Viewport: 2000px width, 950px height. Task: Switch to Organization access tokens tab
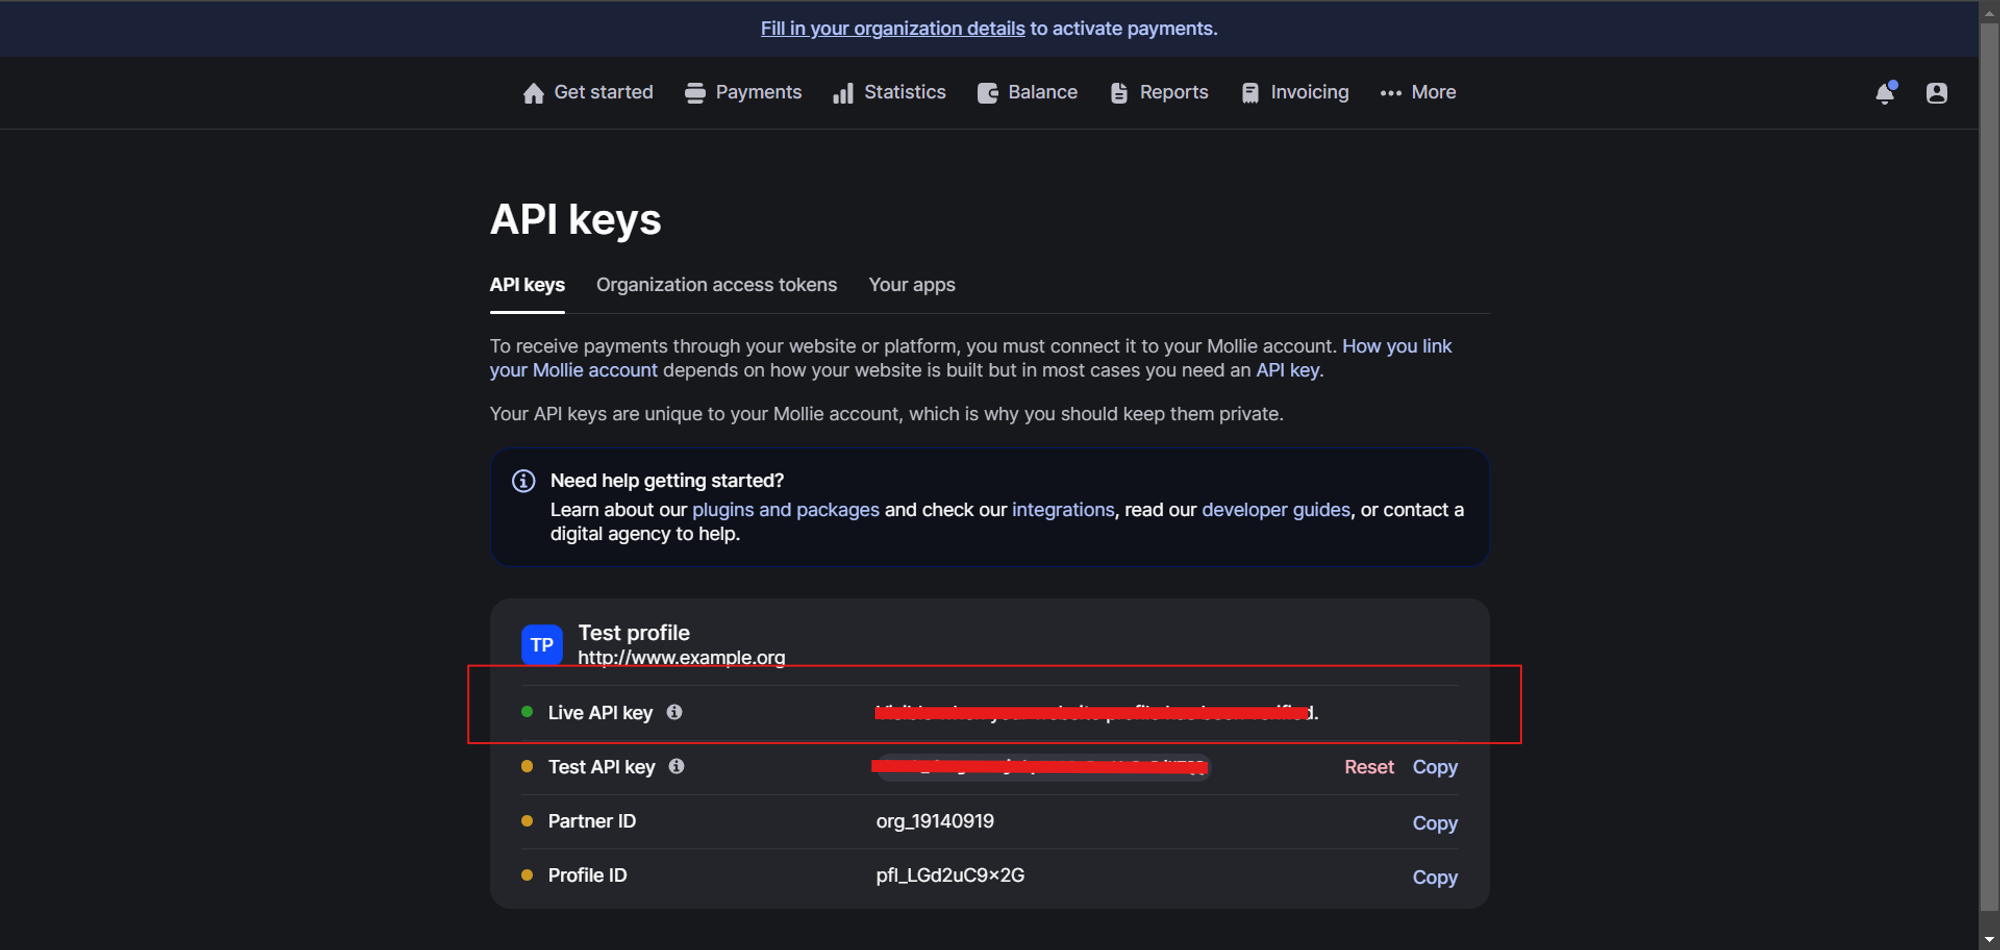(x=716, y=285)
